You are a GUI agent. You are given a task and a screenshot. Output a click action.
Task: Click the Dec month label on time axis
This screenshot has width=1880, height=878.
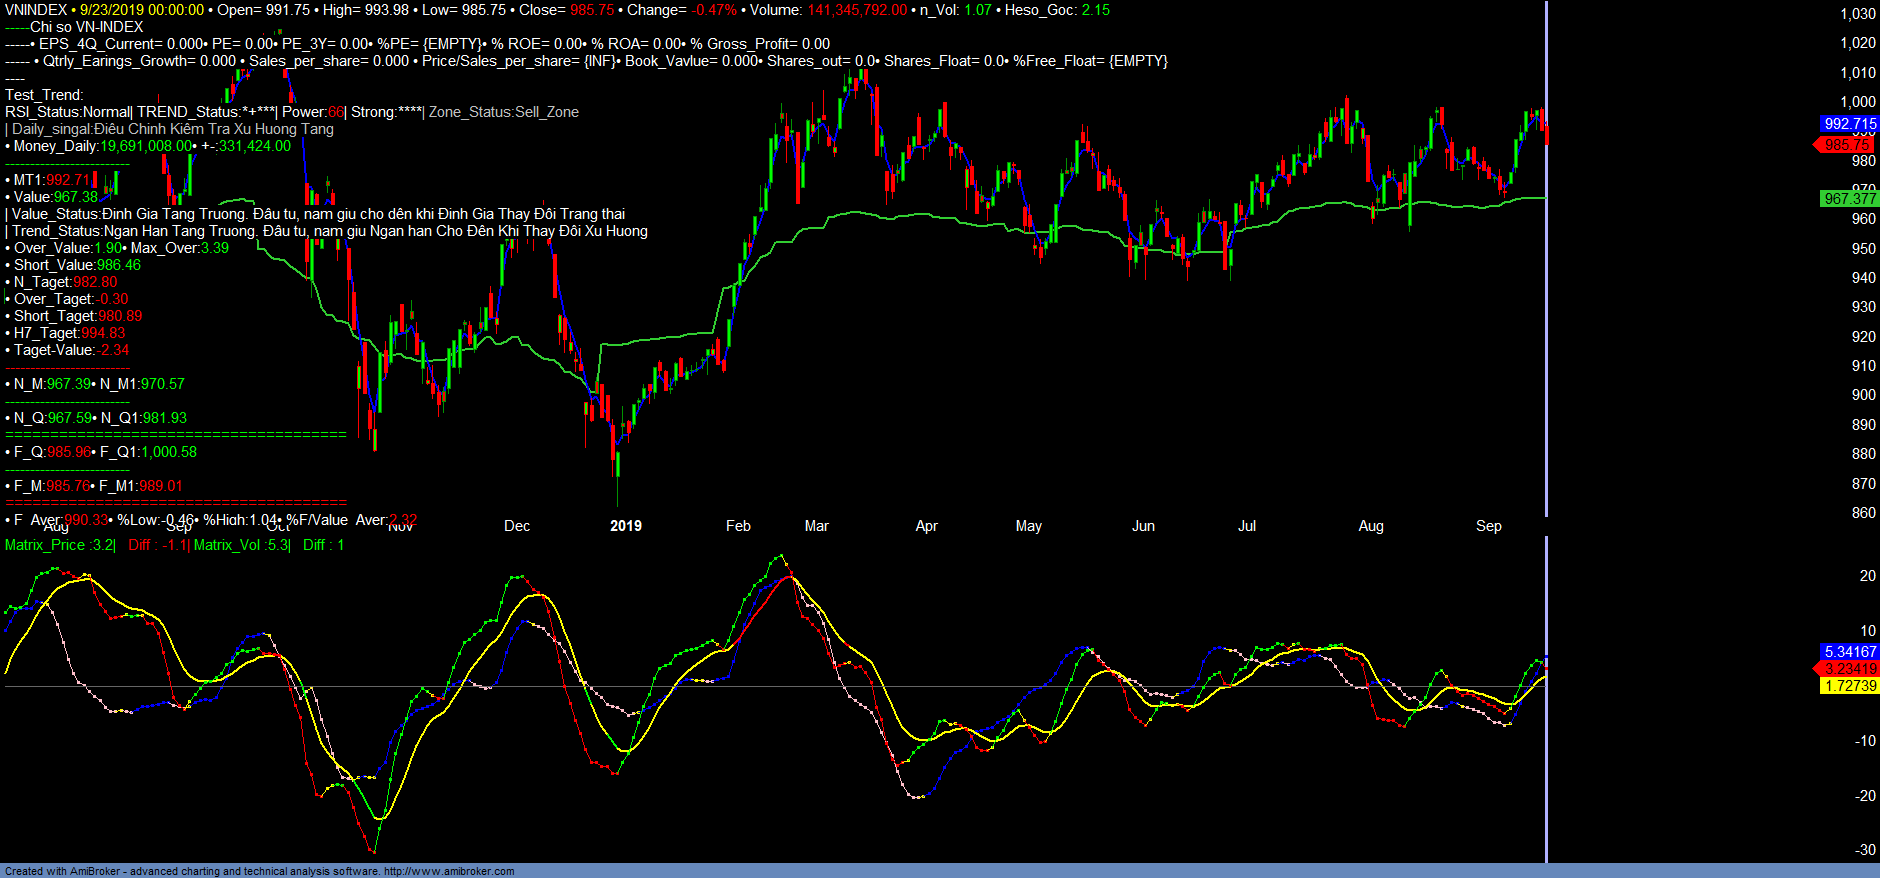517,526
